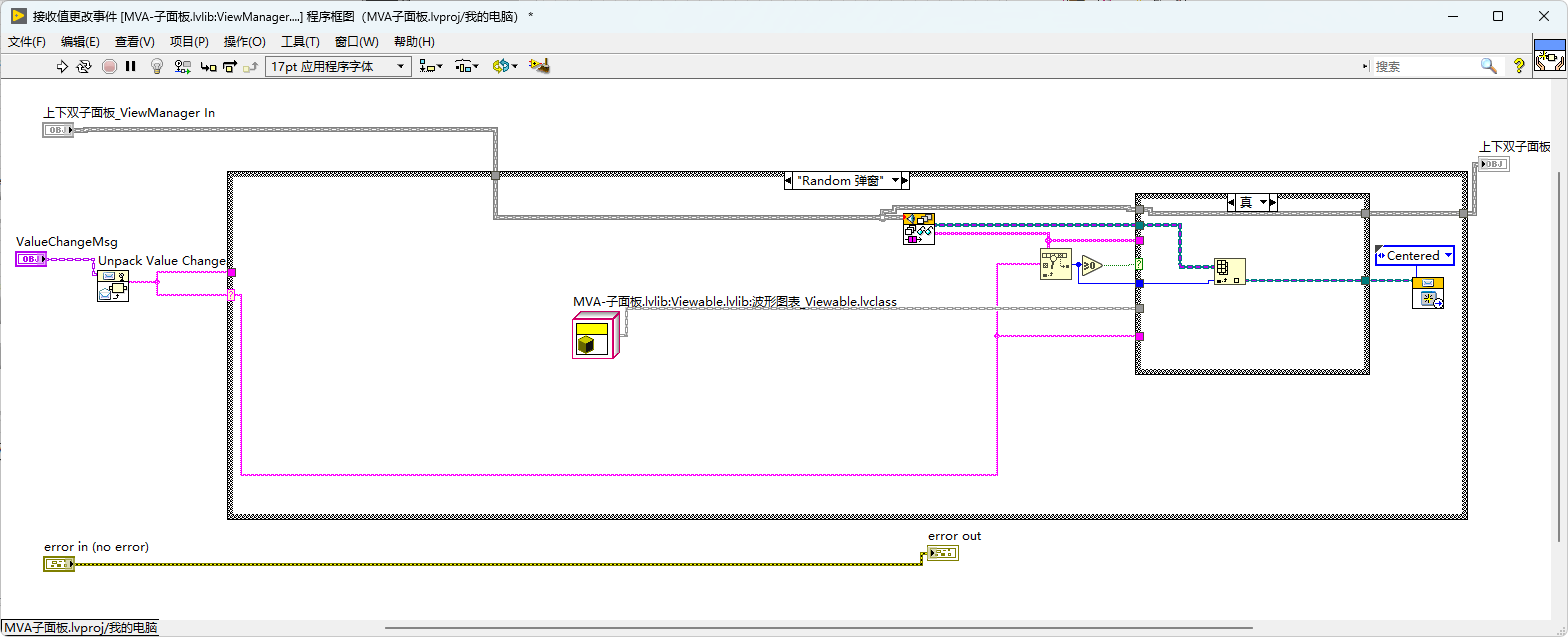The image size is (1568, 637).
Task: Toggle Retain Wire Values button
Action: coord(183,66)
